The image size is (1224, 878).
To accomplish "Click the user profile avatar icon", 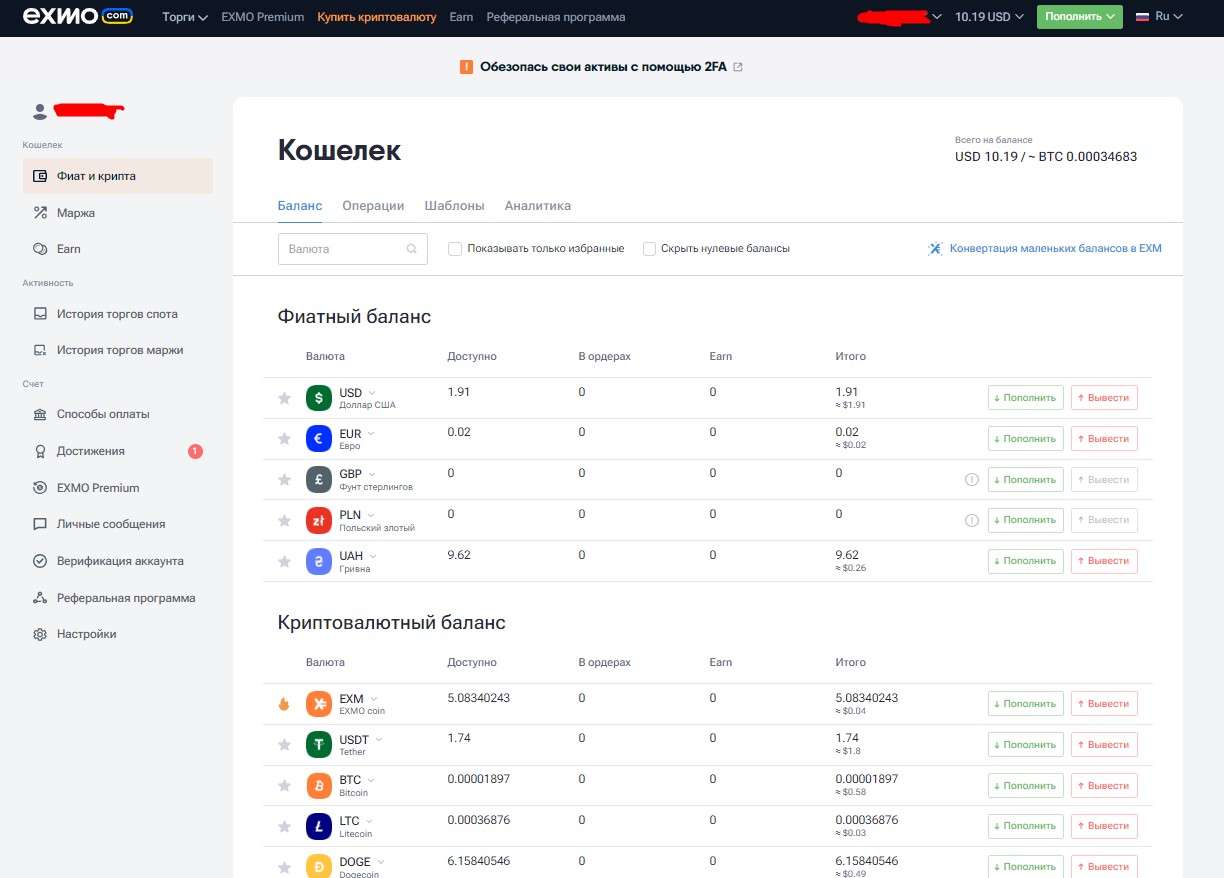I will (40, 111).
